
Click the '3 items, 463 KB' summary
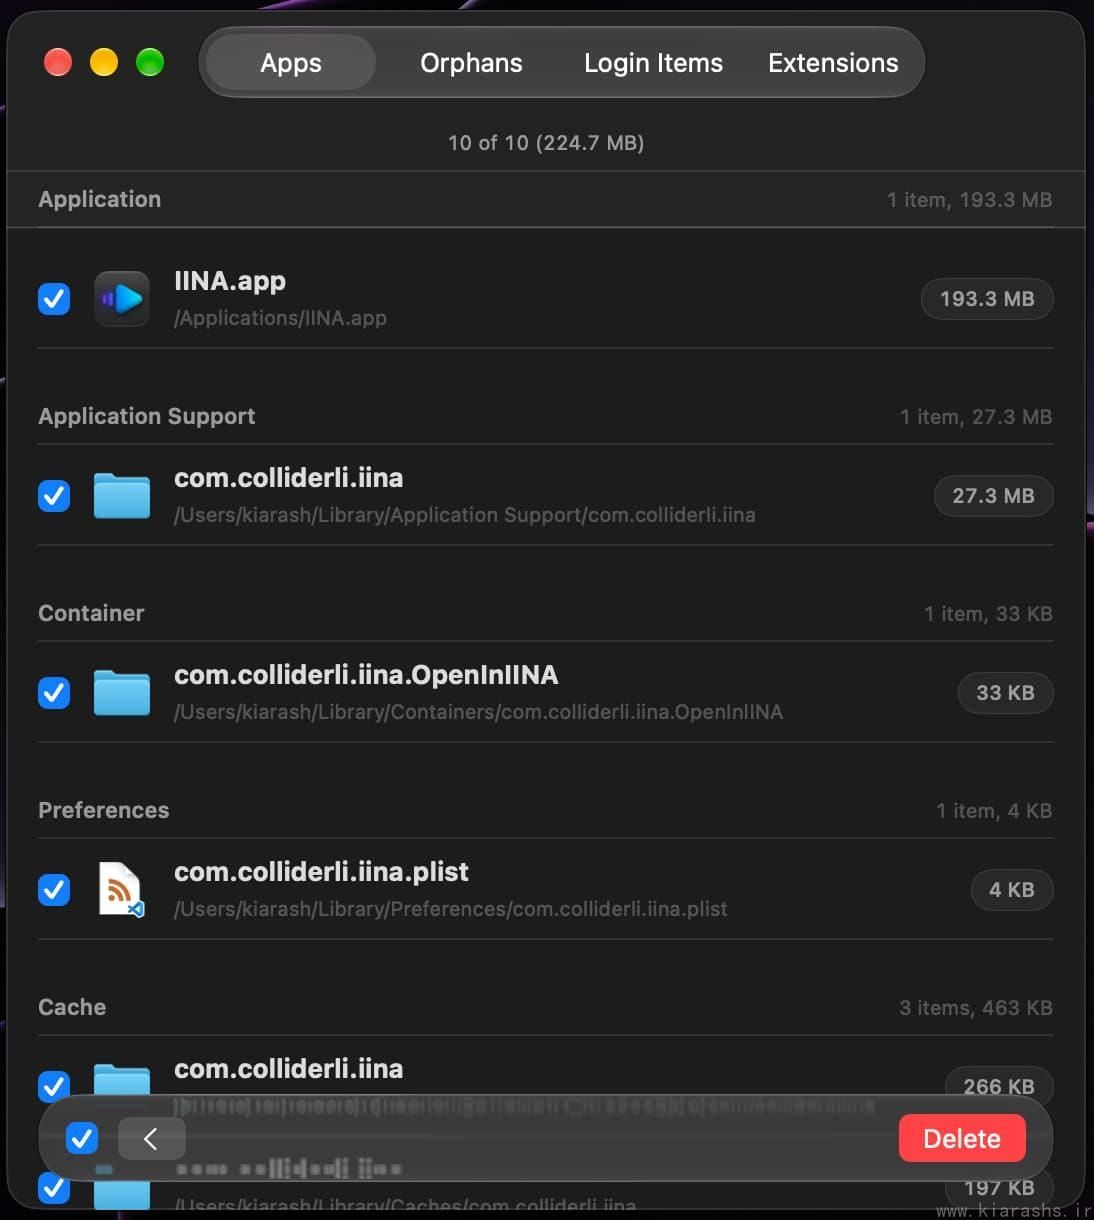coord(975,1008)
